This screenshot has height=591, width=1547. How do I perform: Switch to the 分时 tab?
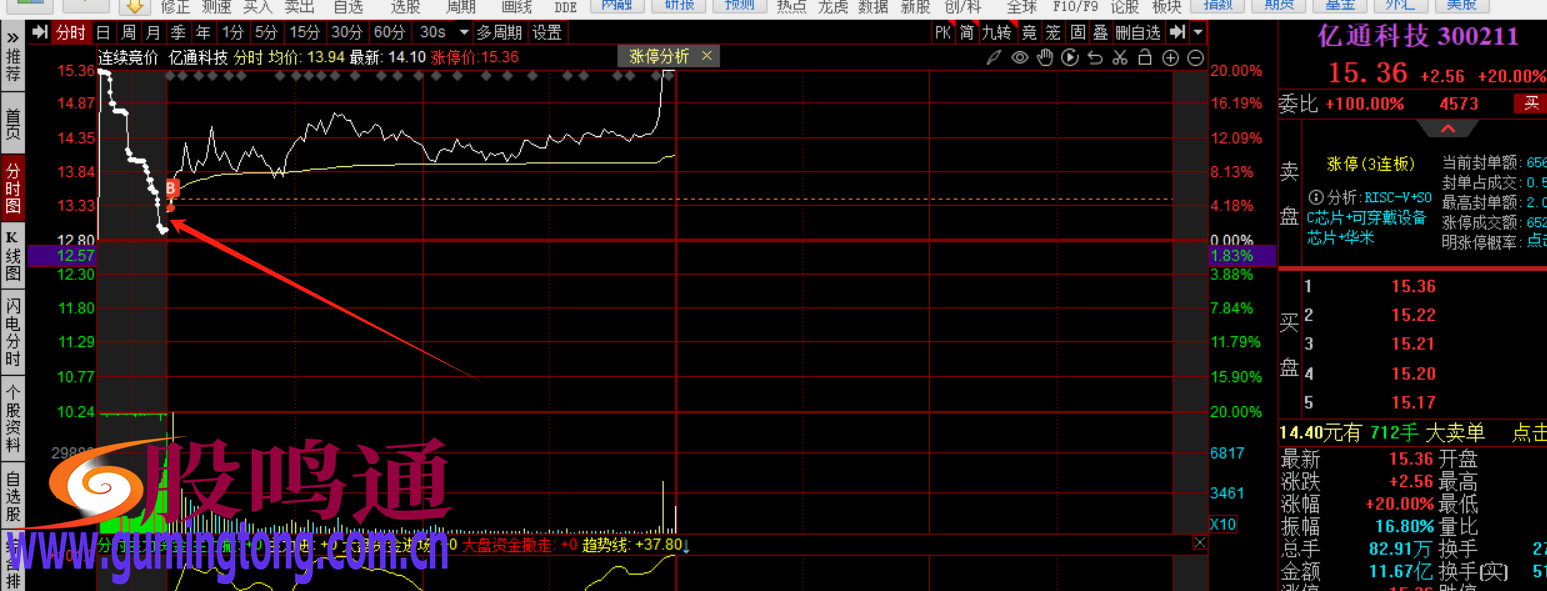(x=70, y=32)
